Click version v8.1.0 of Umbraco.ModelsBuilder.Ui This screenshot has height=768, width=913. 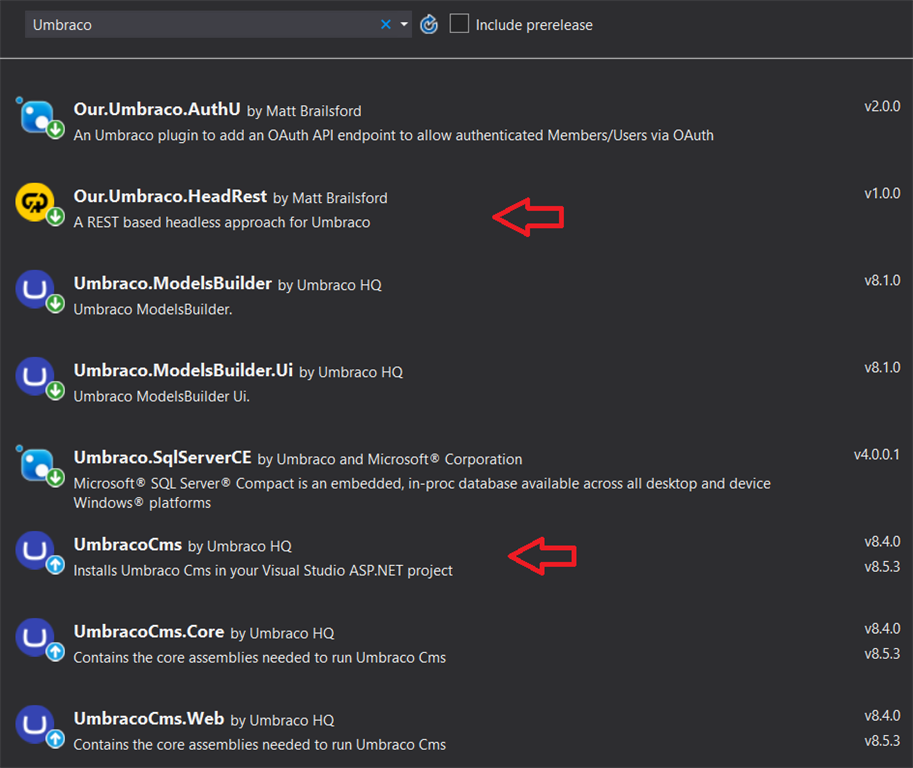coord(882,367)
